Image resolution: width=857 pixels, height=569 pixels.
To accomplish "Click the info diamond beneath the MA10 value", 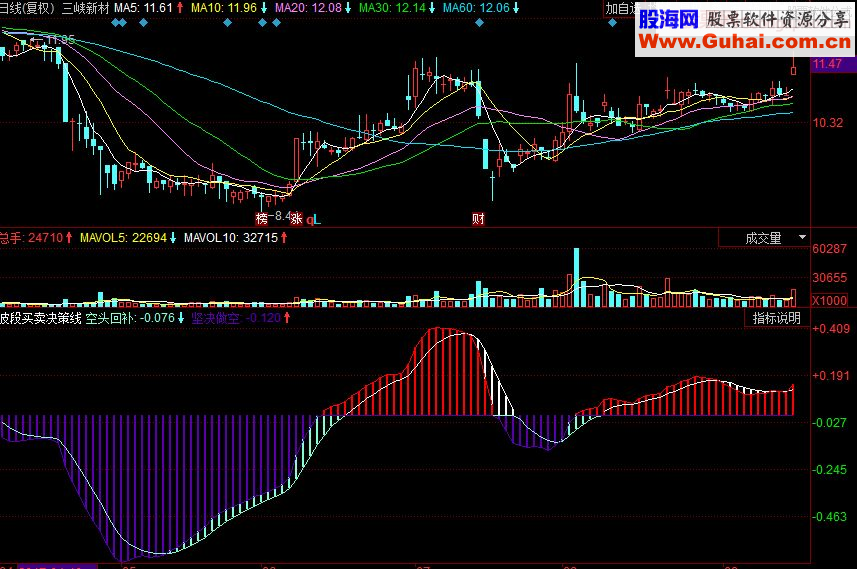I will (228, 23).
